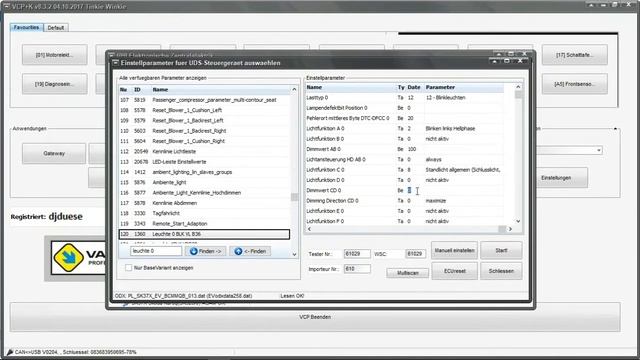Click the Gateway button

54,153
